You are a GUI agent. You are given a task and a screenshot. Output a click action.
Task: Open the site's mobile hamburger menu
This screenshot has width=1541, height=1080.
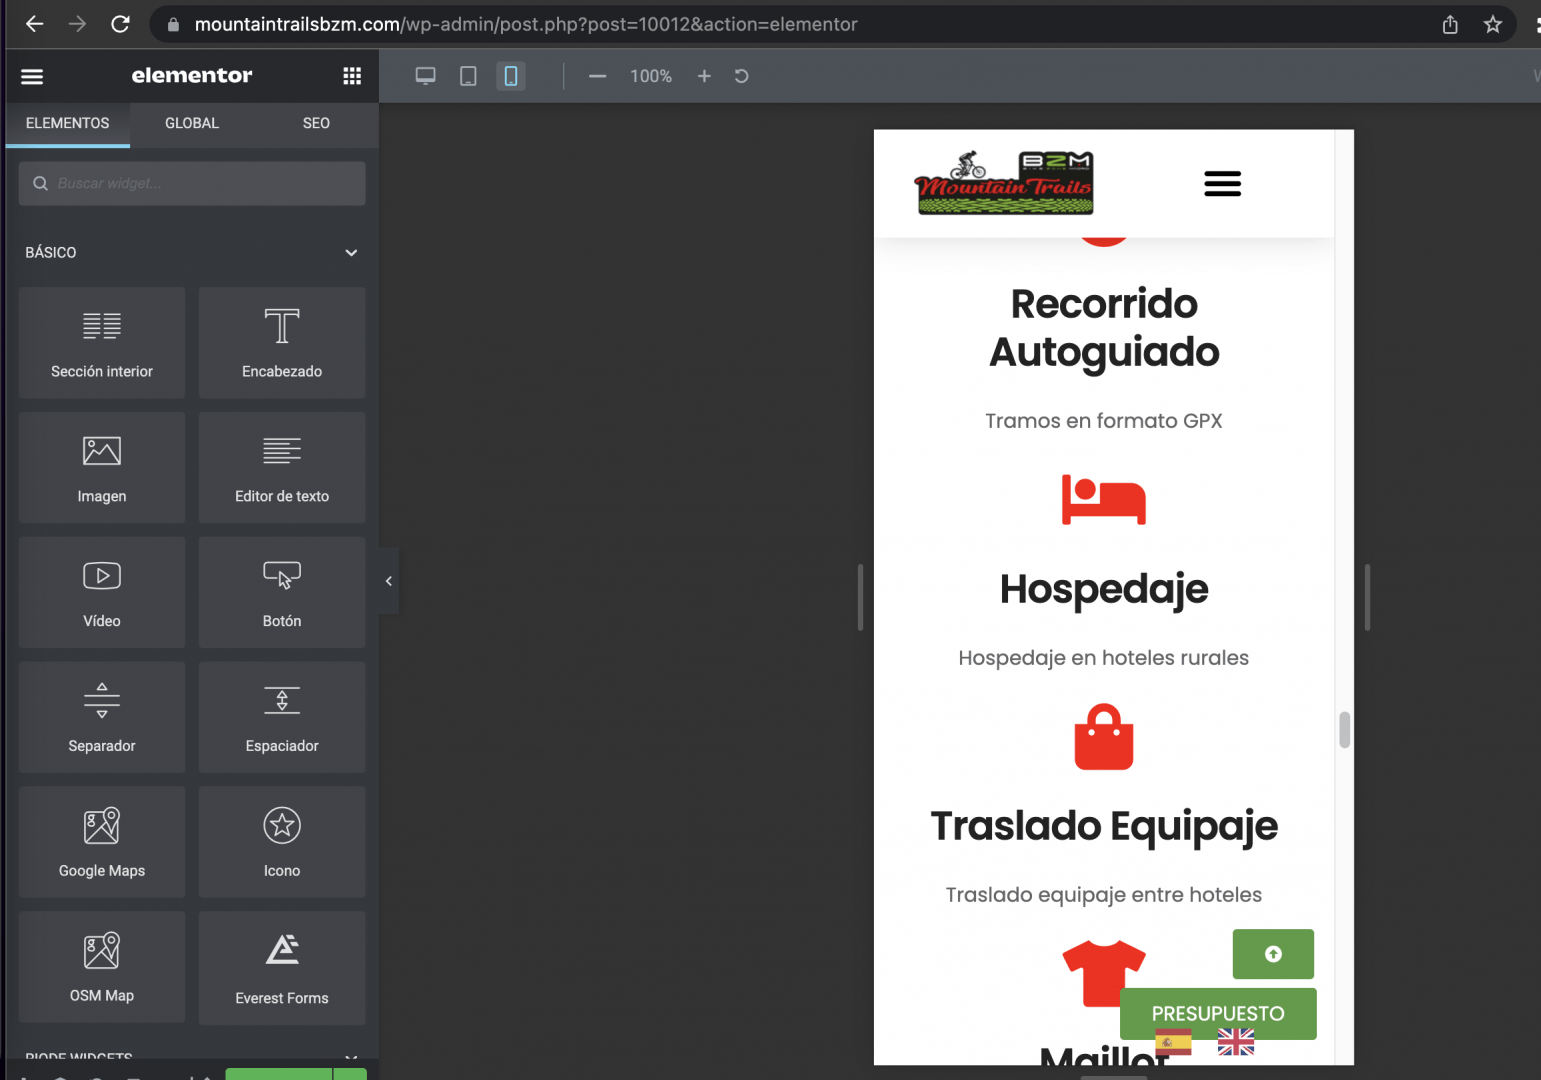point(1222,184)
